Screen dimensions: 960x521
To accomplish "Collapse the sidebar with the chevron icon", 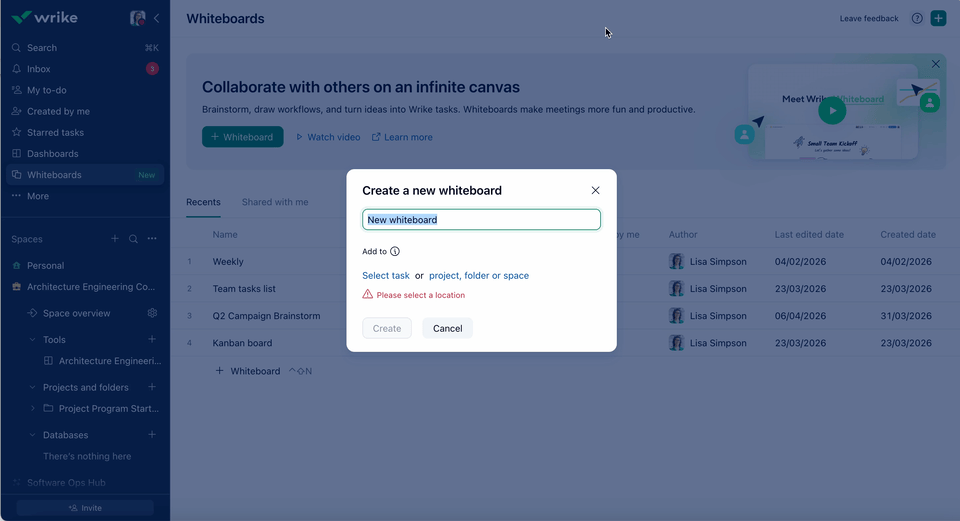I will pyautogui.click(x=156, y=18).
